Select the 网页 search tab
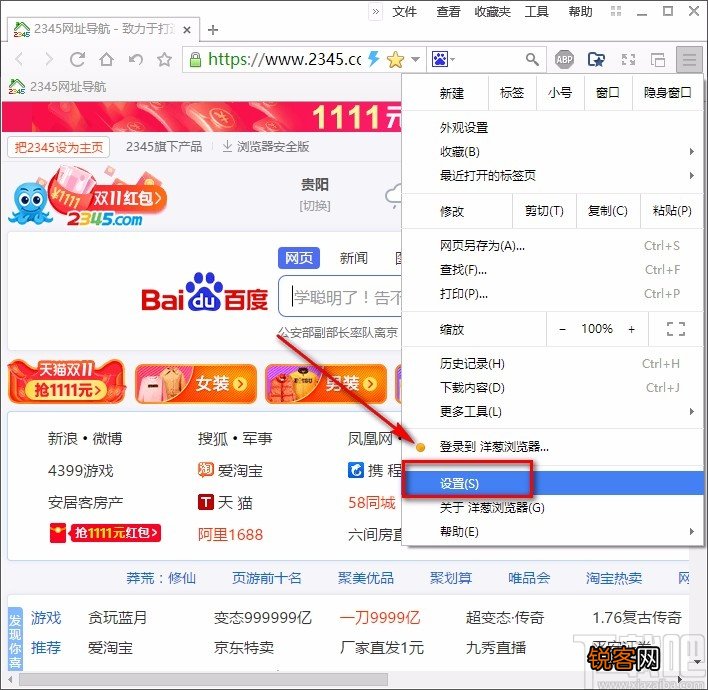This screenshot has width=708, height=690. coord(298,258)
